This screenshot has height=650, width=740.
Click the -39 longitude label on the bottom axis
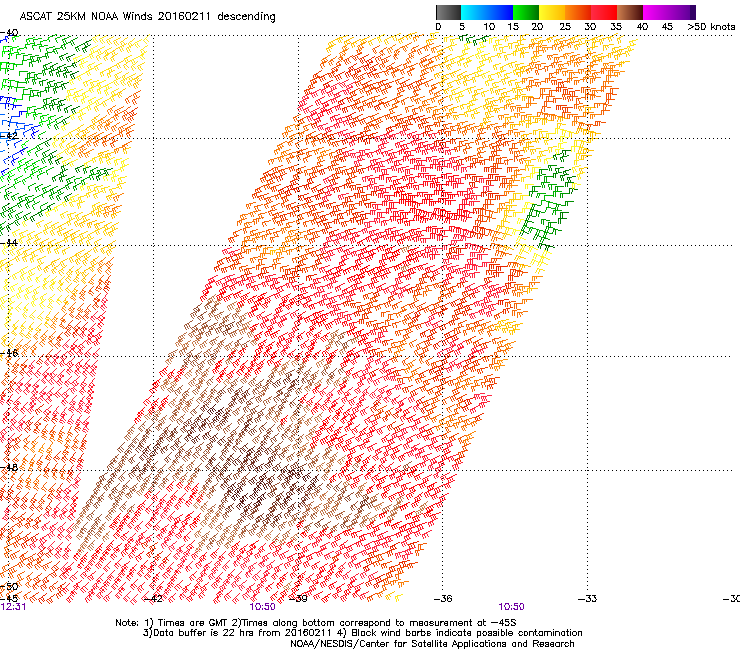(298, 599)
